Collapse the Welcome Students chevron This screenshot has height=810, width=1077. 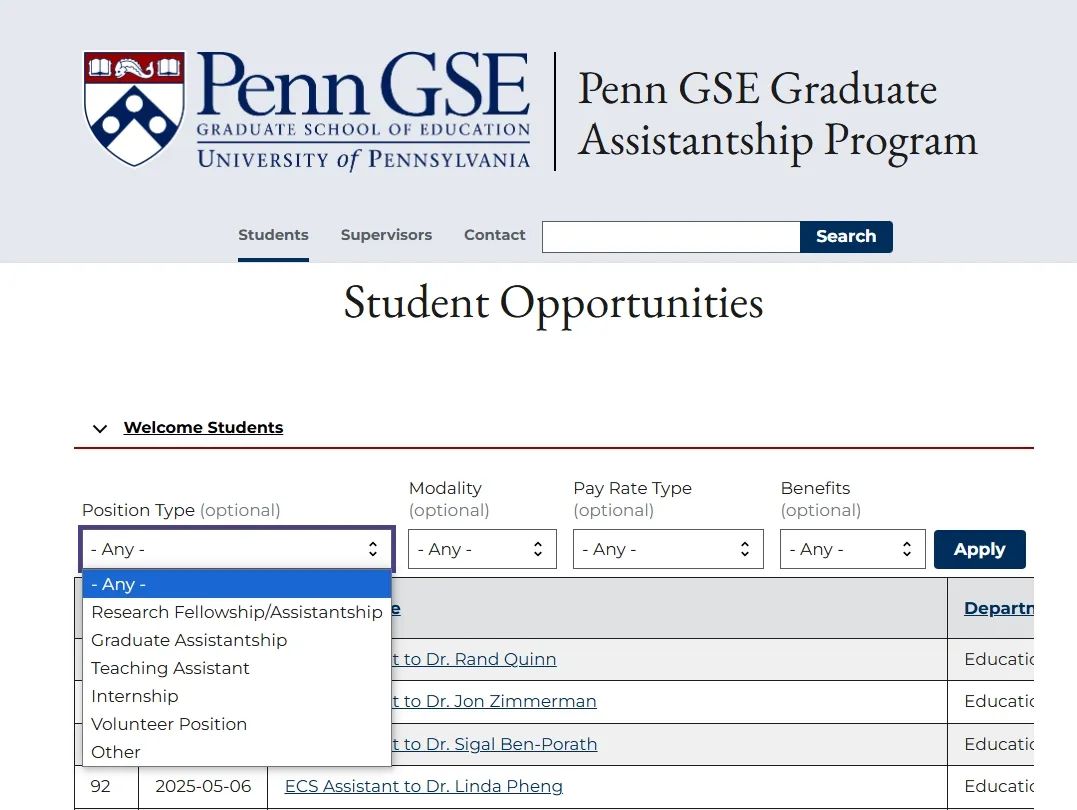click(x=100, y=428)
